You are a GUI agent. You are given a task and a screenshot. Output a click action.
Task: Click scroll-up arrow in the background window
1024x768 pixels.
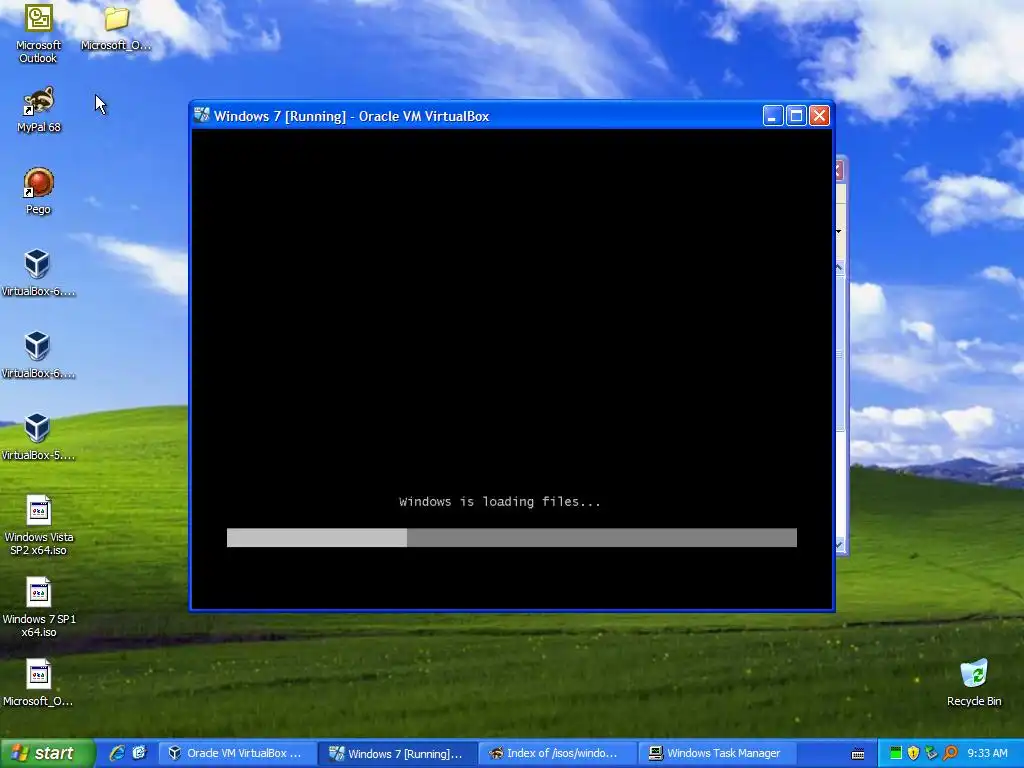pos(840,267)
